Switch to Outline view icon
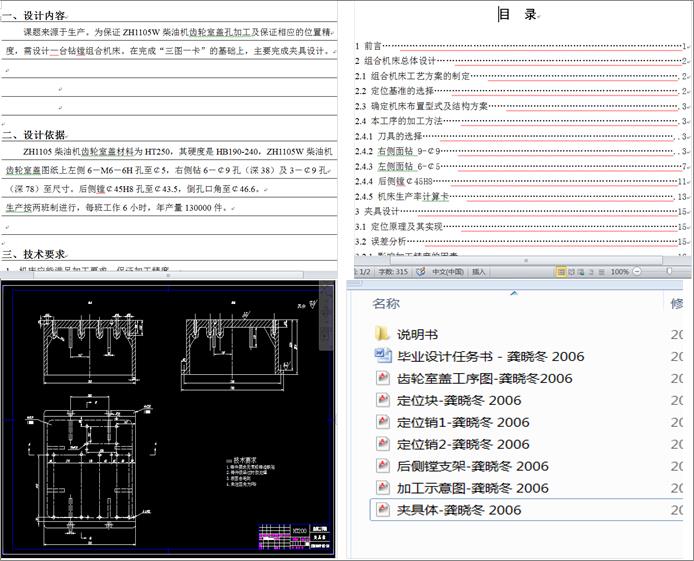The height and width of the screenshot is (561, 694). point(591,272)
